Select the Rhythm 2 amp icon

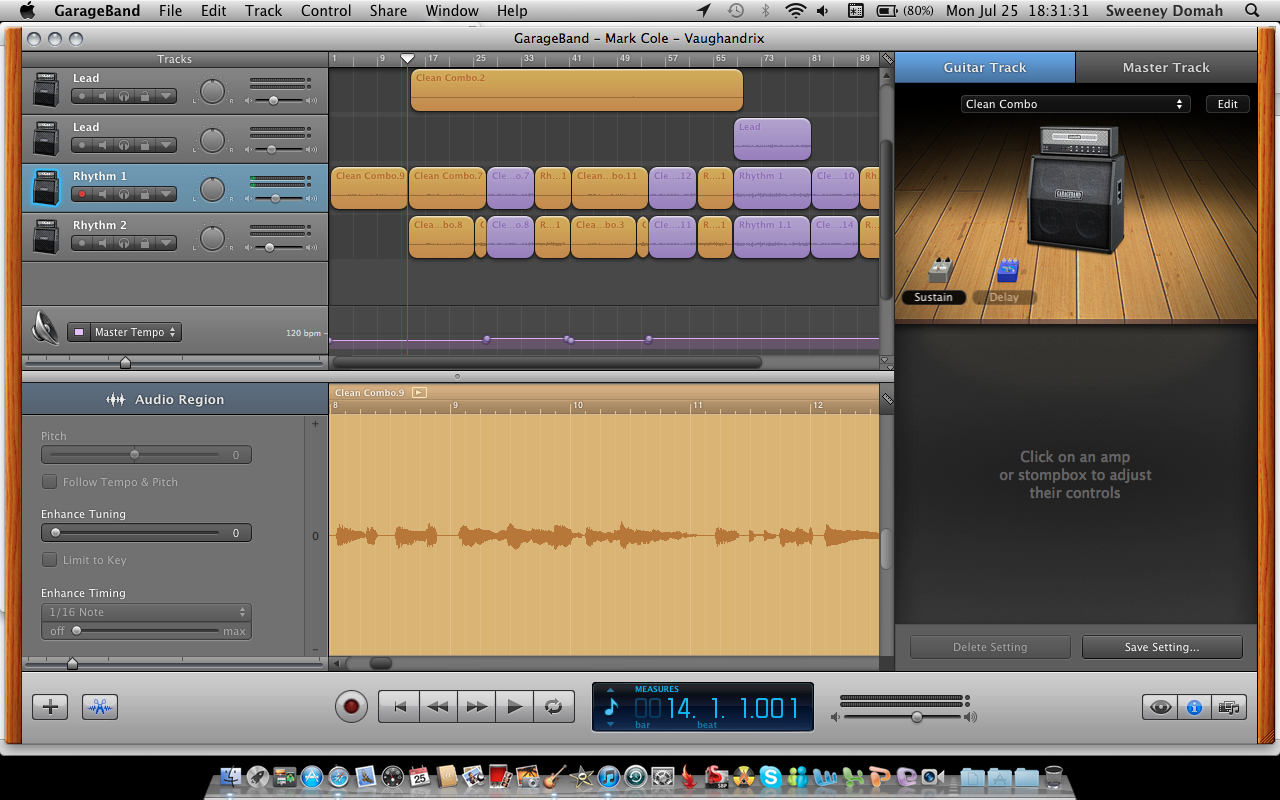coord(46,237)
